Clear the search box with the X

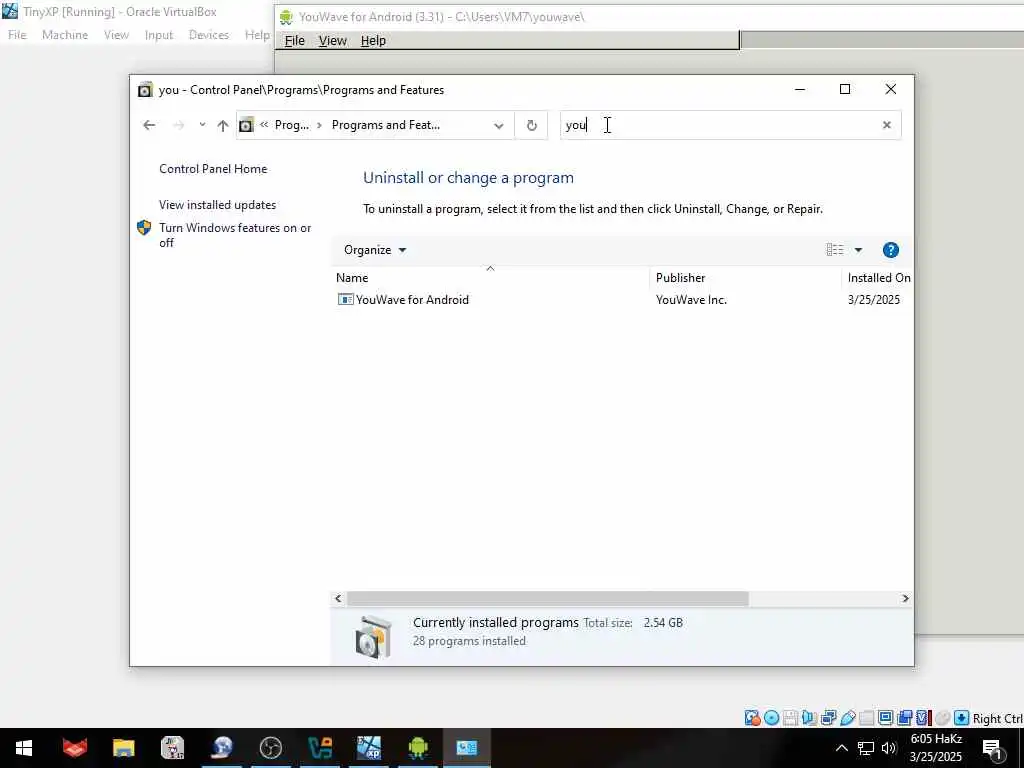[887, 125]
